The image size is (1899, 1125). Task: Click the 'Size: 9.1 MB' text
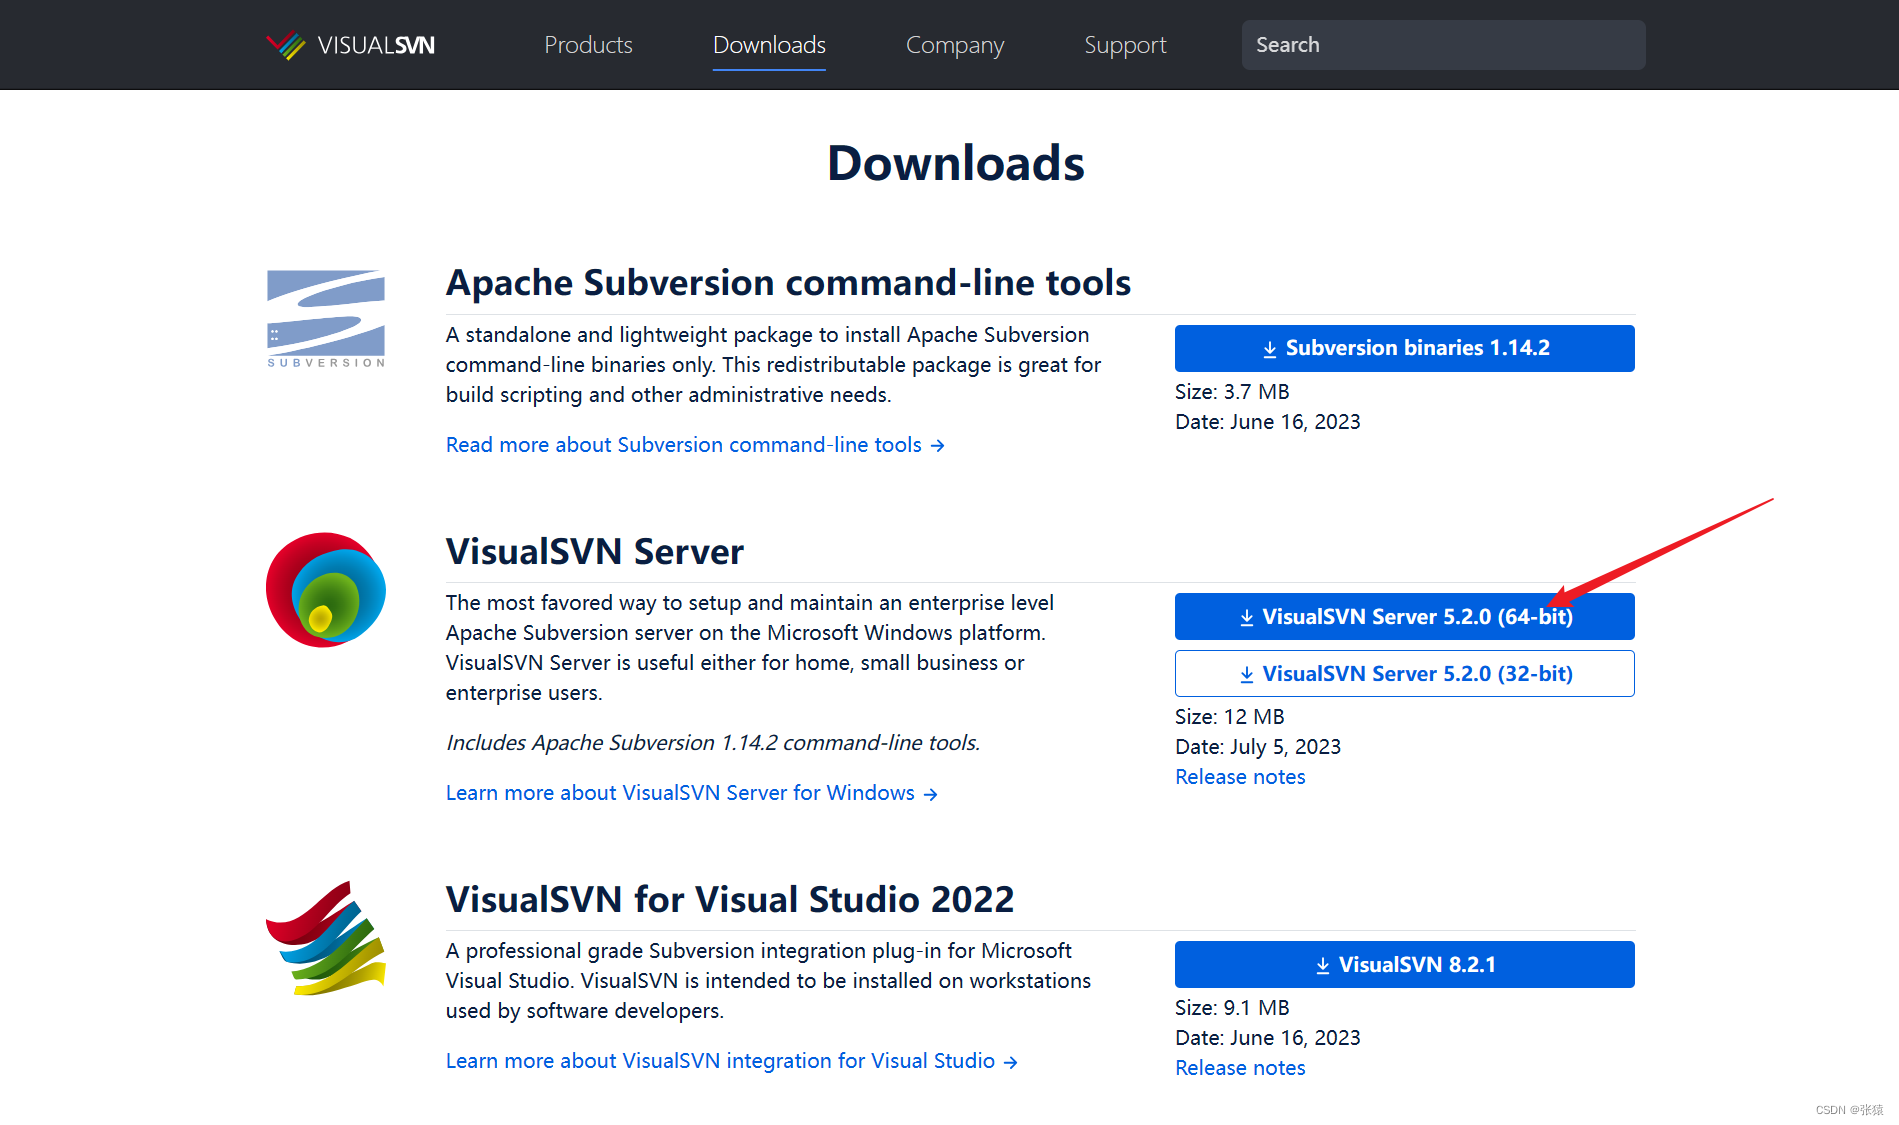pyautogui.click(x=1232, y=1008)
